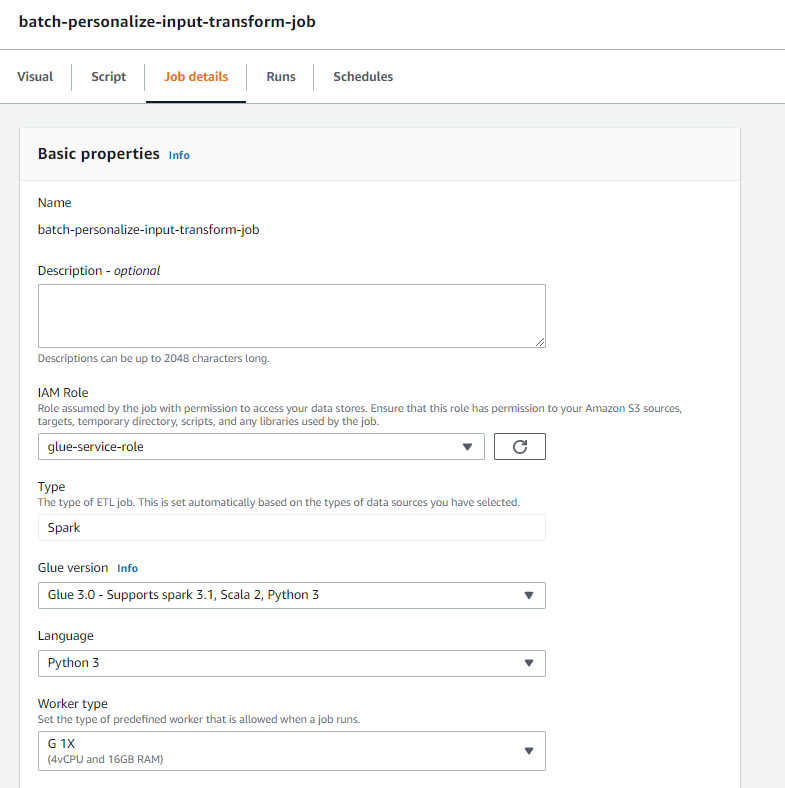This screenshot has width=785, height=788.
Task: Open the Schedules tab
Action: point(363,77)
